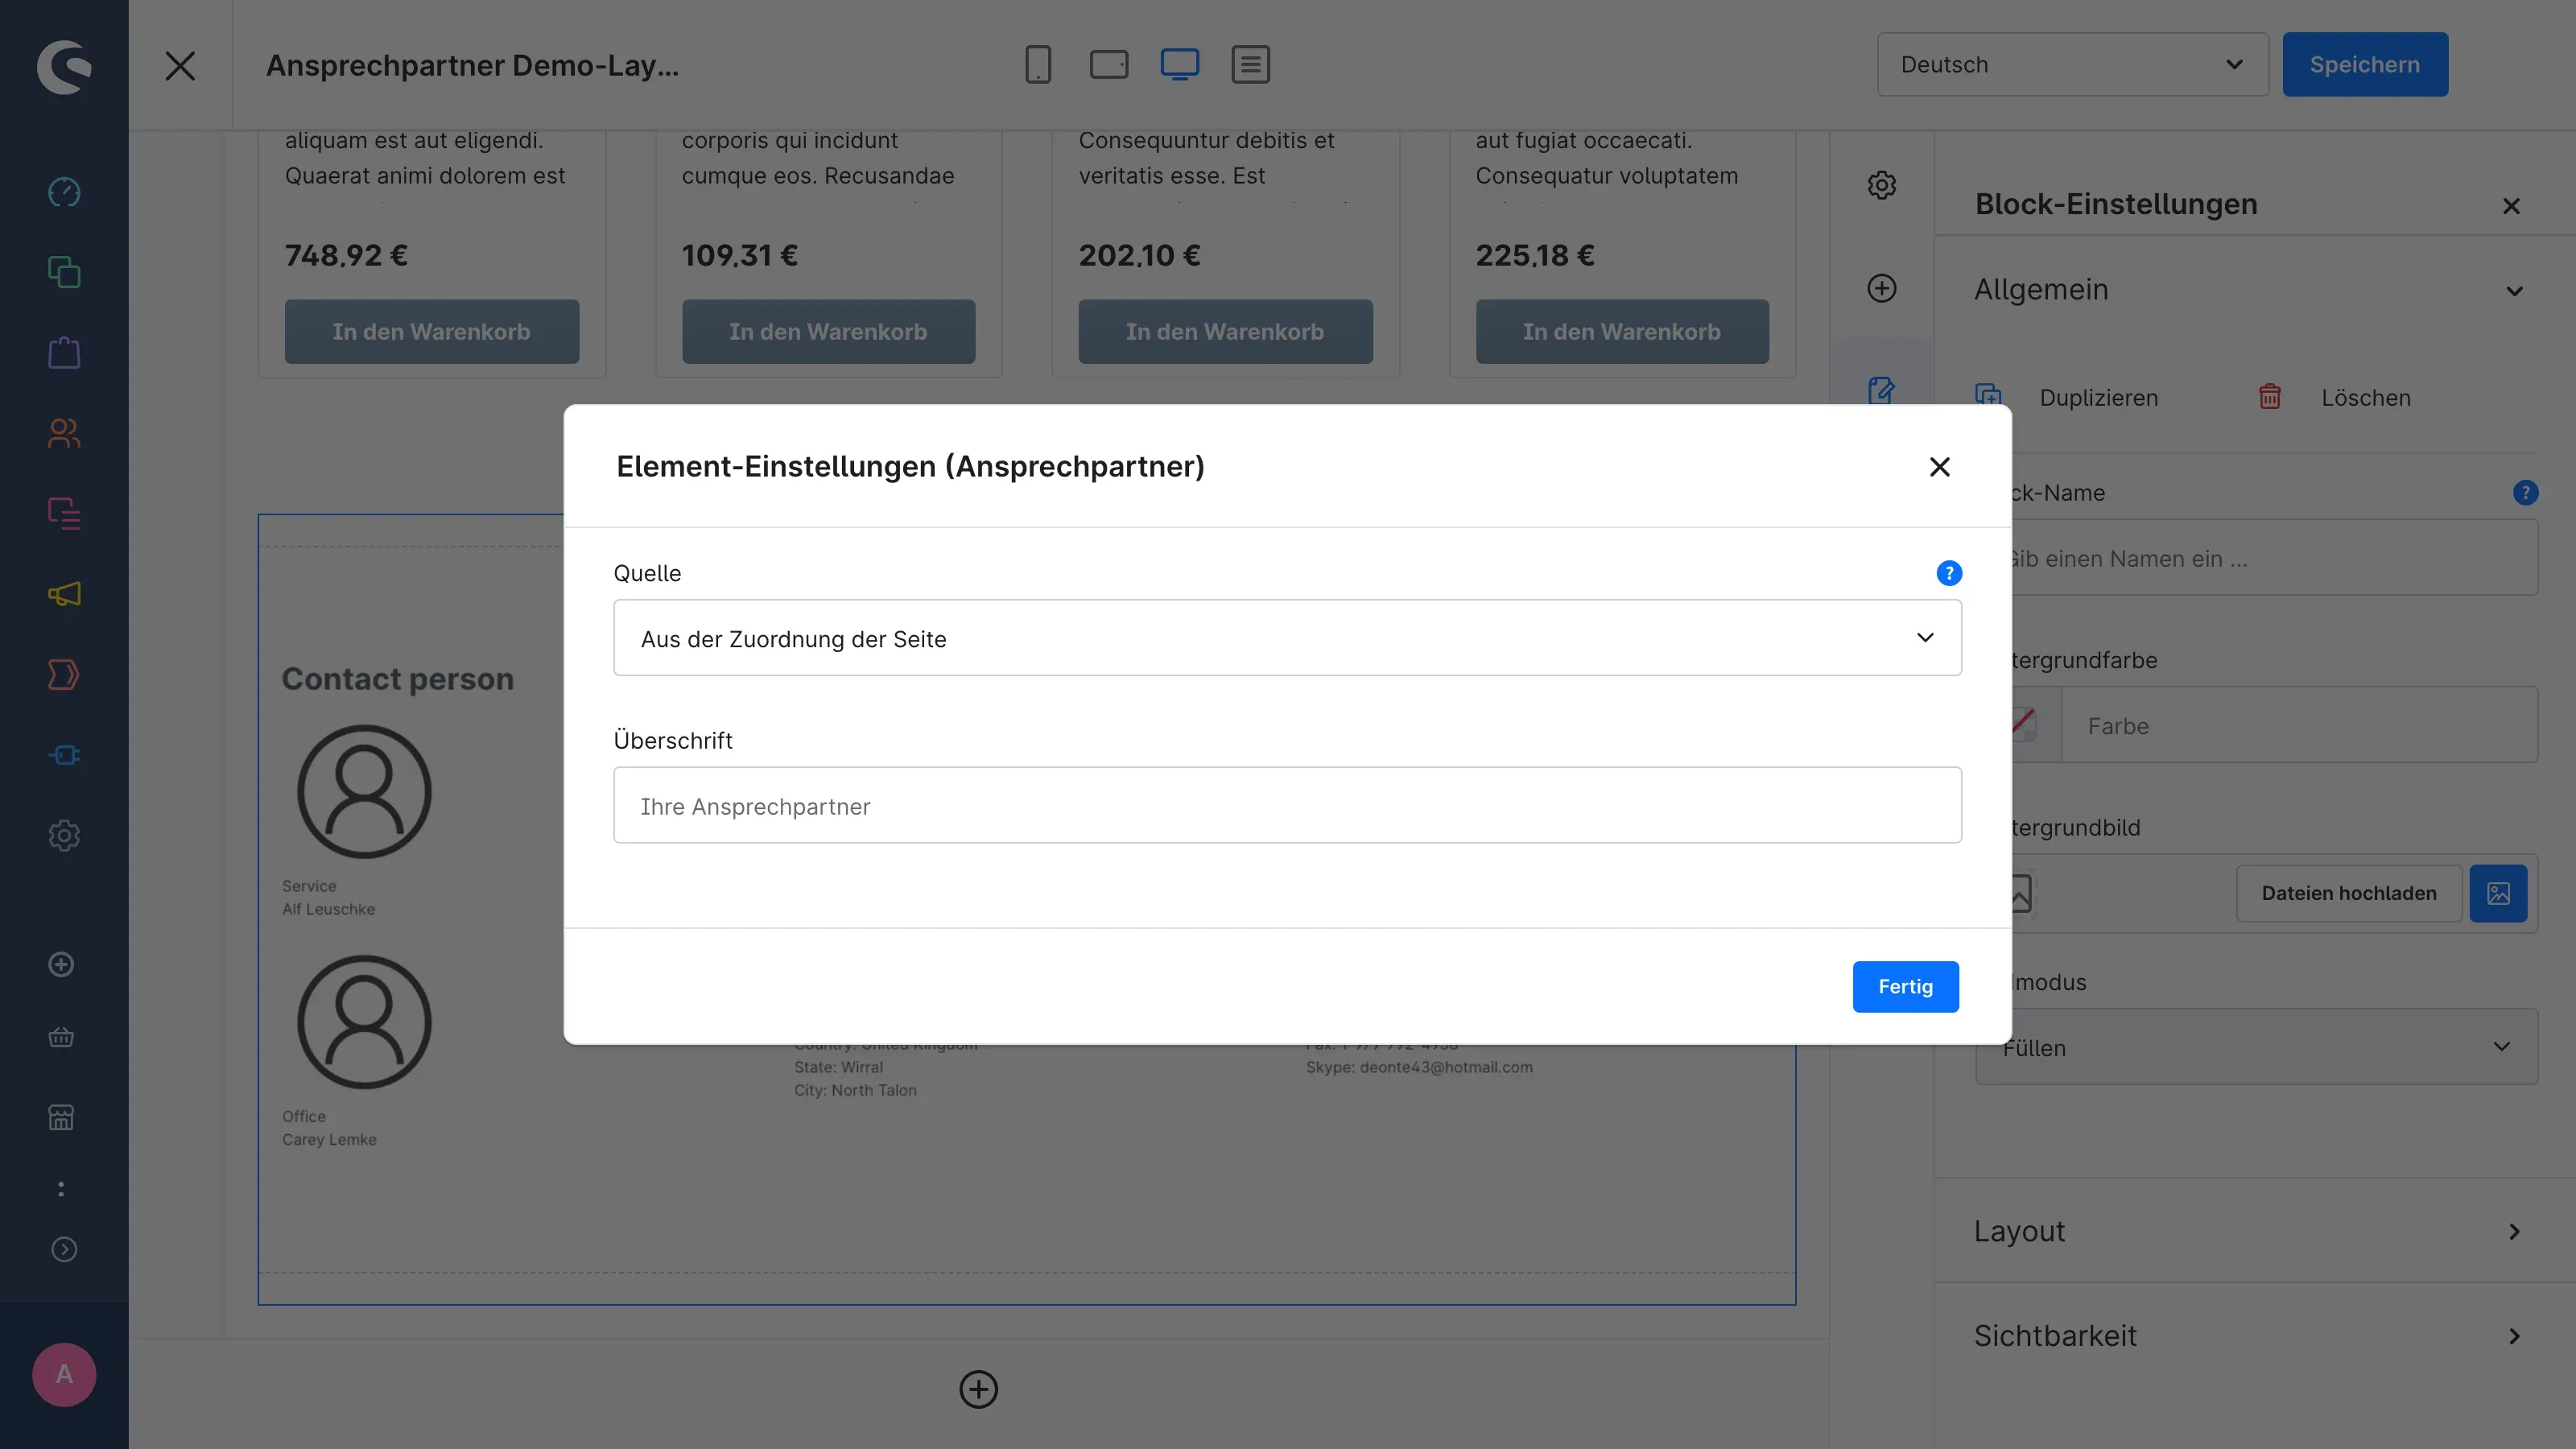2576x1449 pixels.
Task: Open the user avatar A
Action: tap(64, 1374)
